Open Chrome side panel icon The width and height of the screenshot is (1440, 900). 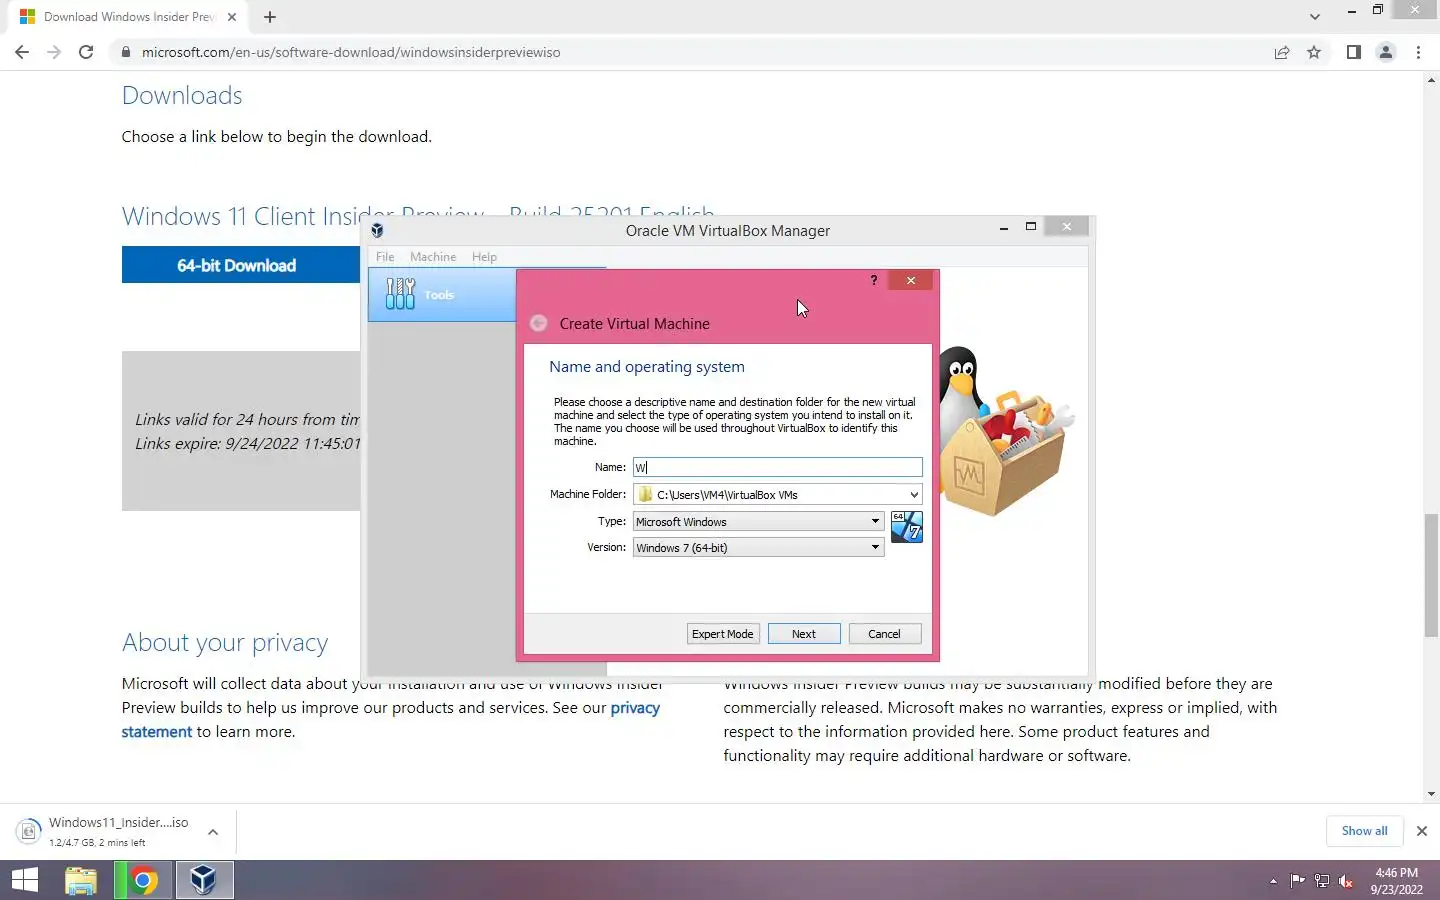point(1353,52)
